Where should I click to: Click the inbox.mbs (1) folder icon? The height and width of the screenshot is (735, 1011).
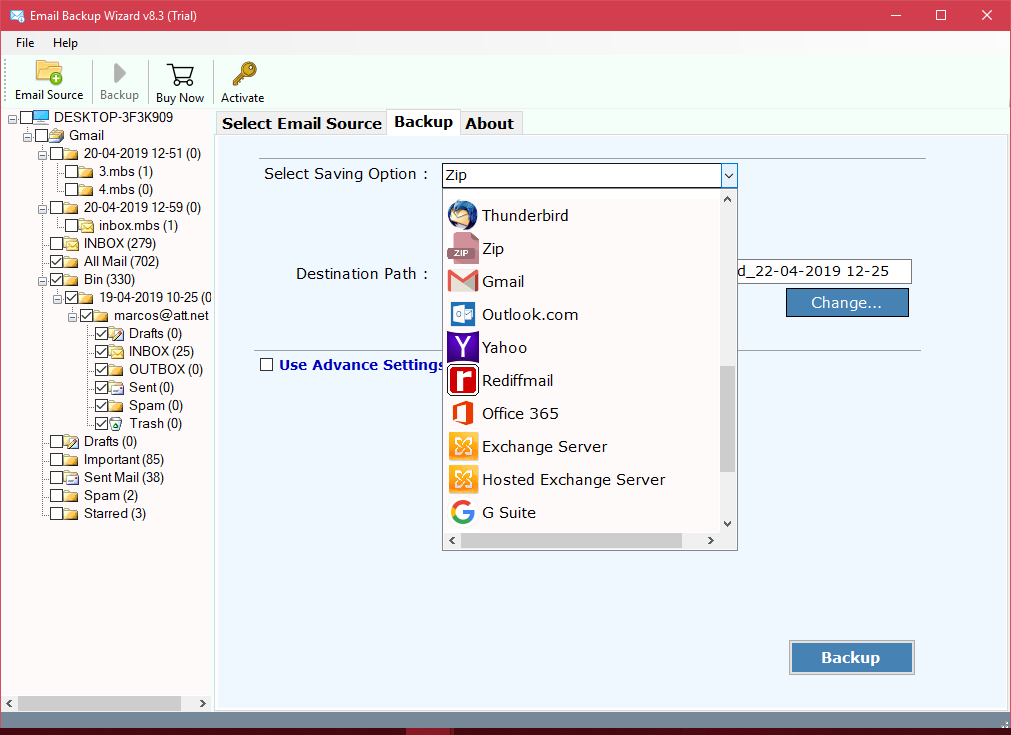[x=86, y=226]
